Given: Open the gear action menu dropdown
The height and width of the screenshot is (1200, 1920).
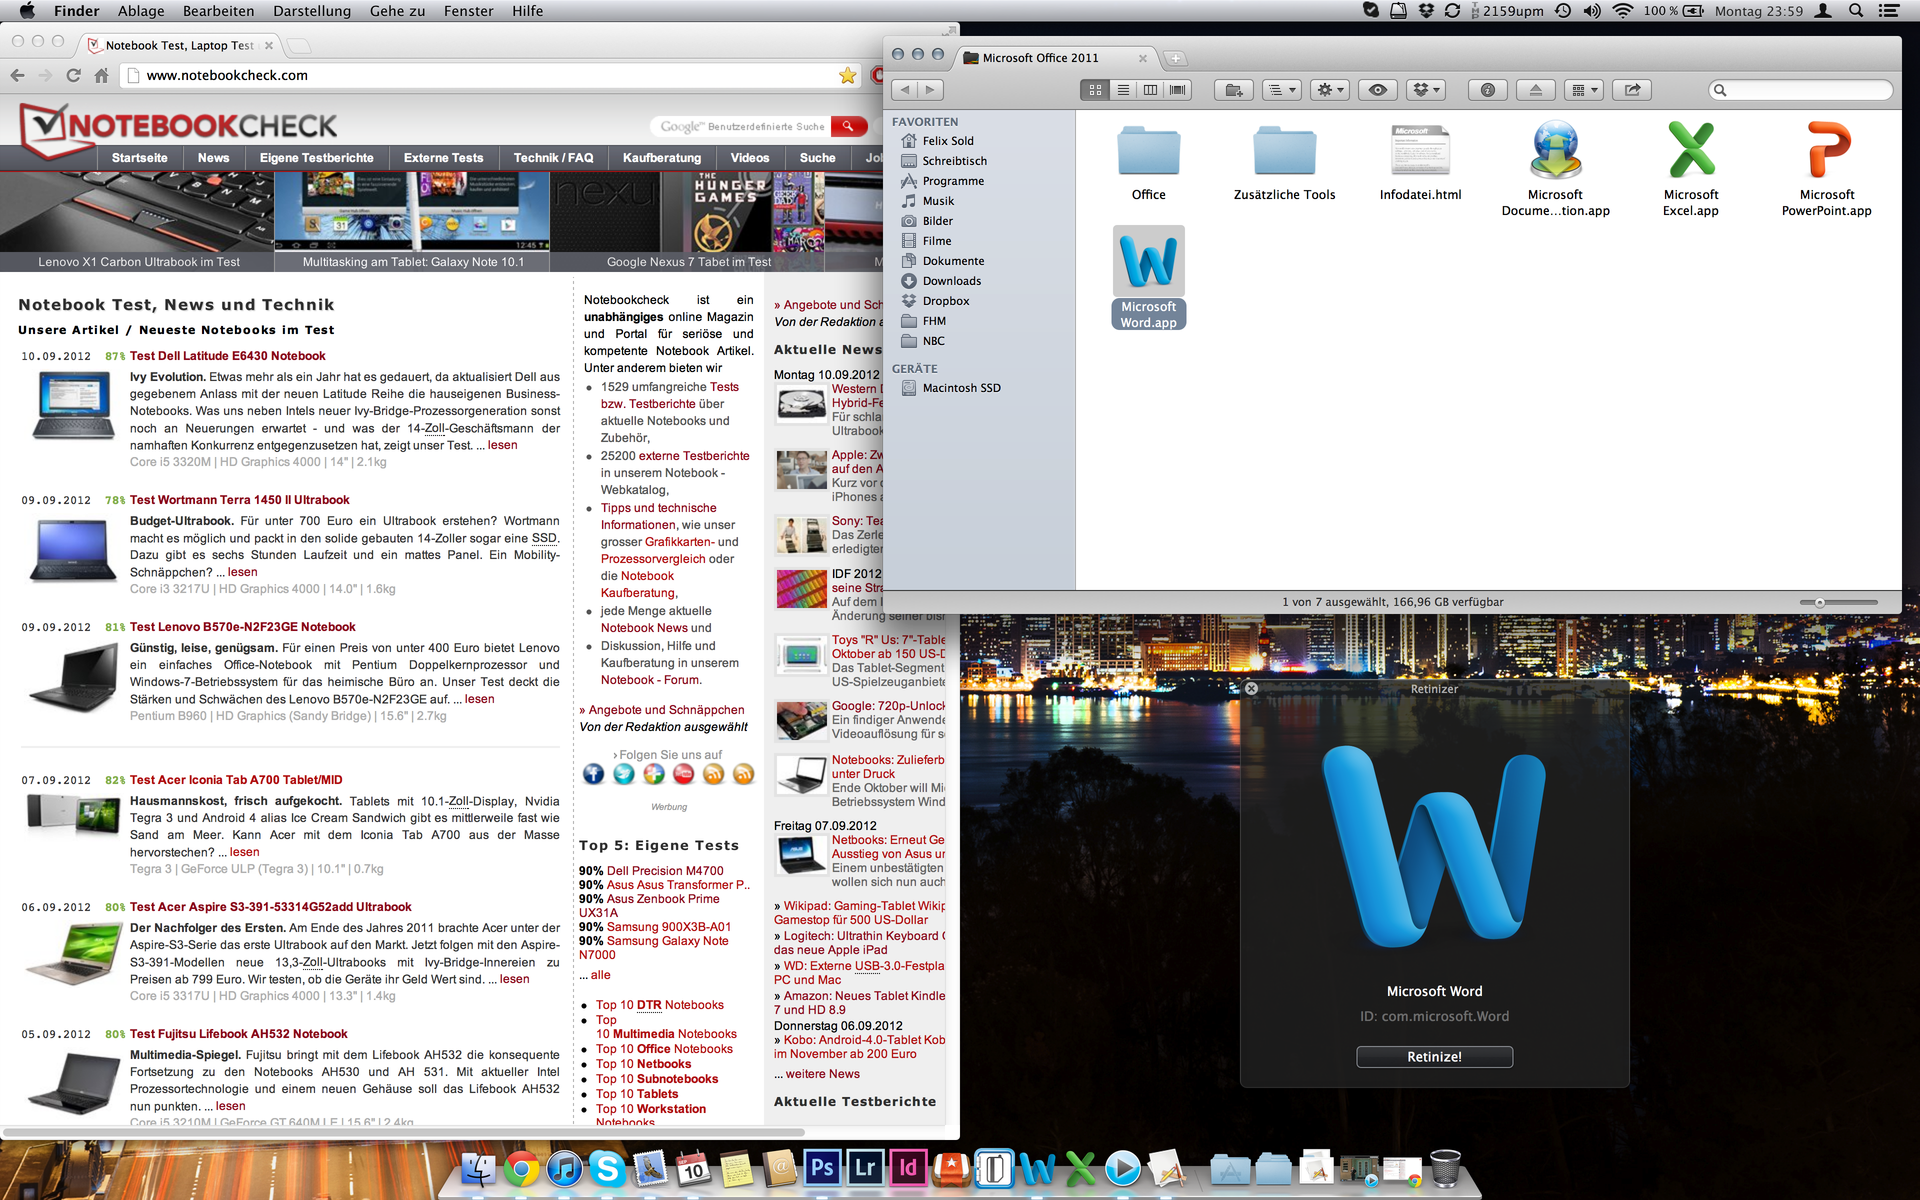Looking at the screenshot, I should tap(1330, 90).
